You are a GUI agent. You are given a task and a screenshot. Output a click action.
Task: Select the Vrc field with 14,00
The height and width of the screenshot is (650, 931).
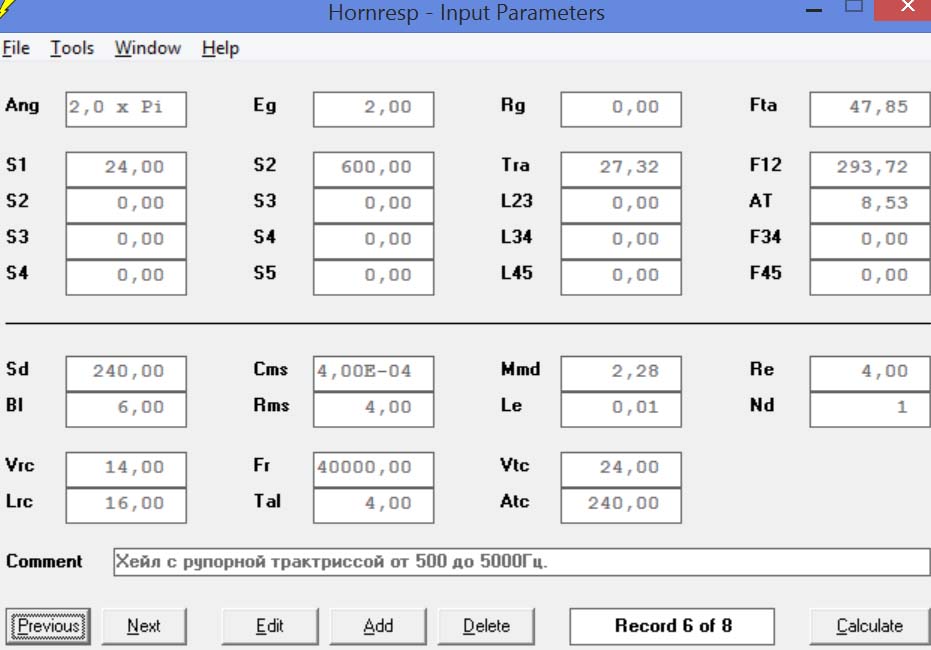[x=126, y=470]
